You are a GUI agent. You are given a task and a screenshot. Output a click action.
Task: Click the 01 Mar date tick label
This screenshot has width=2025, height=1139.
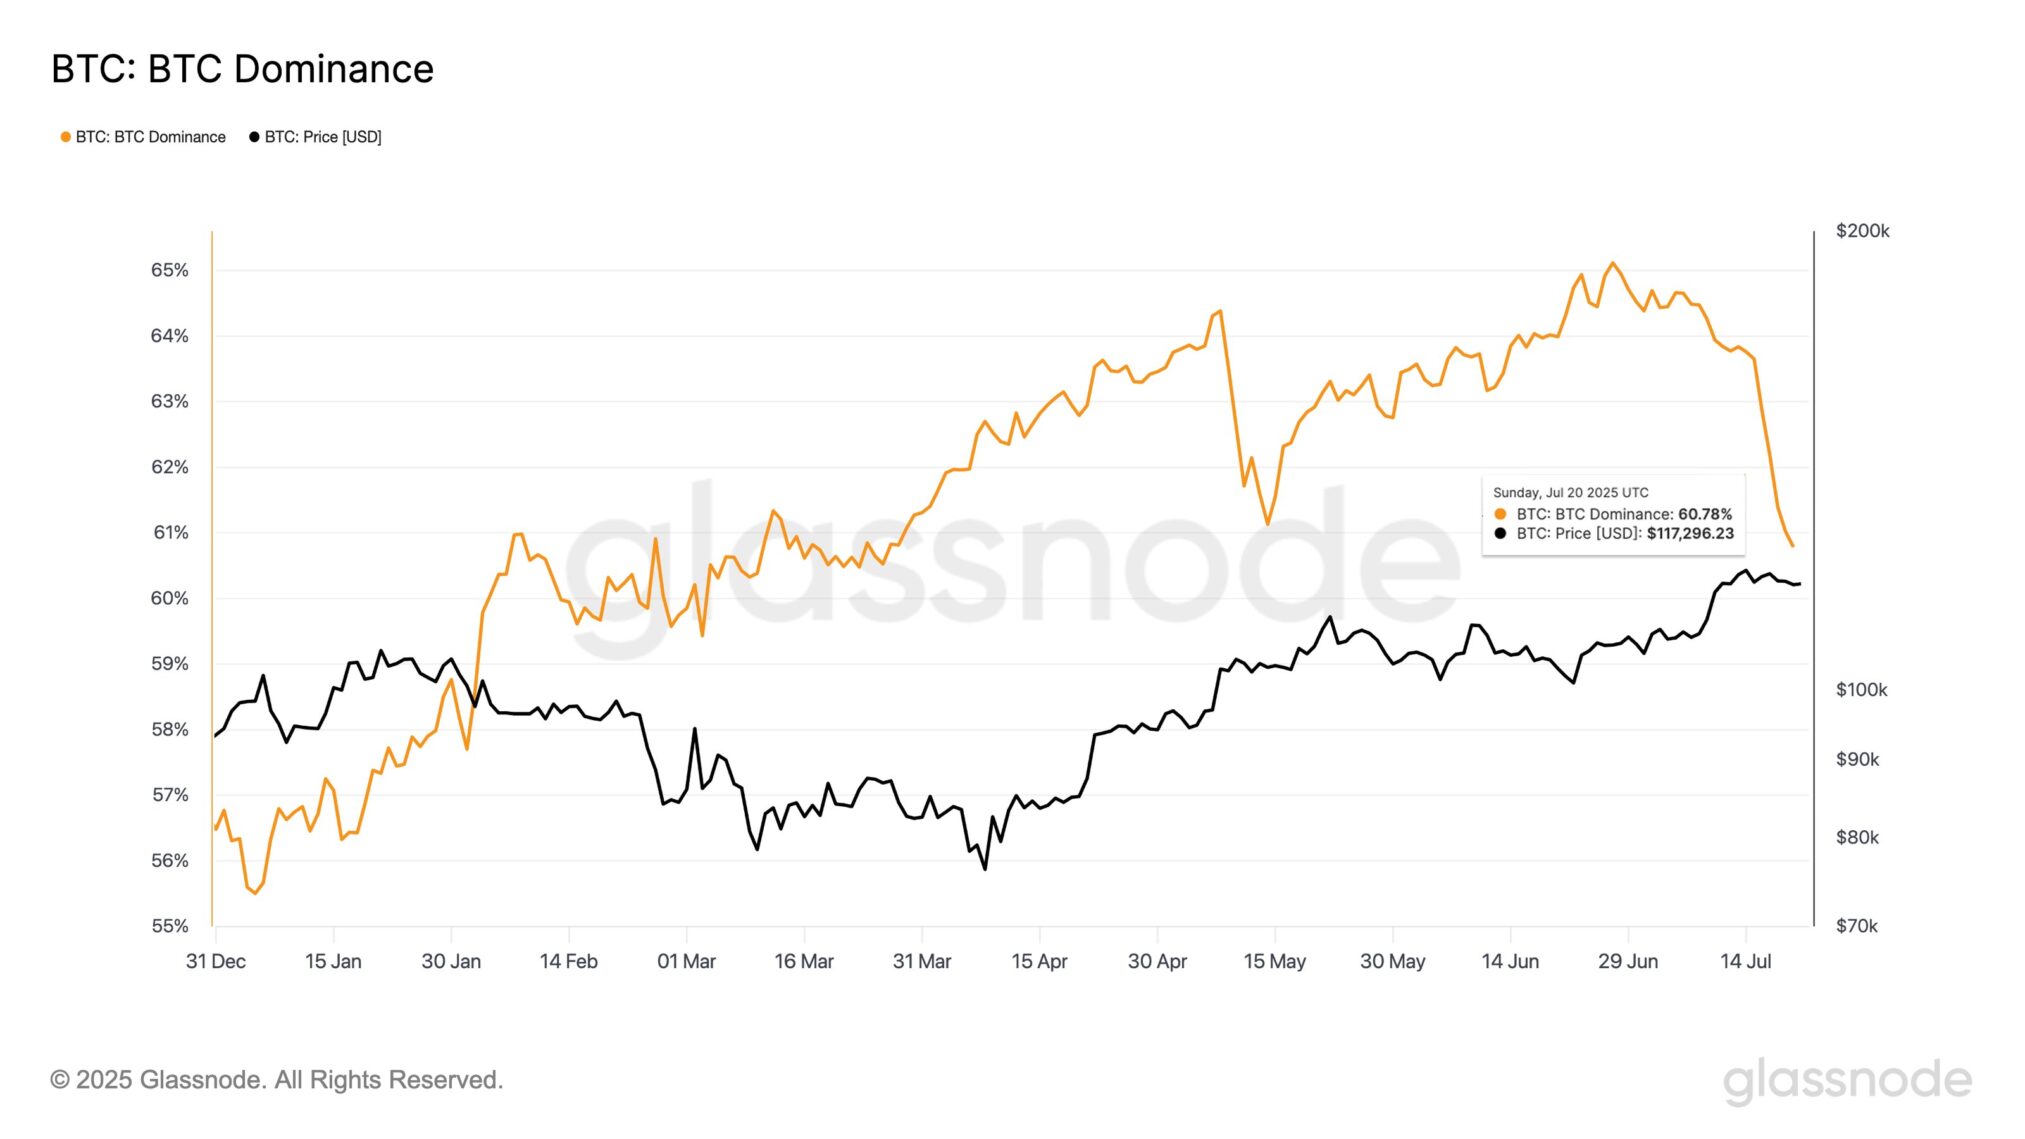click(x=686, y=961)
